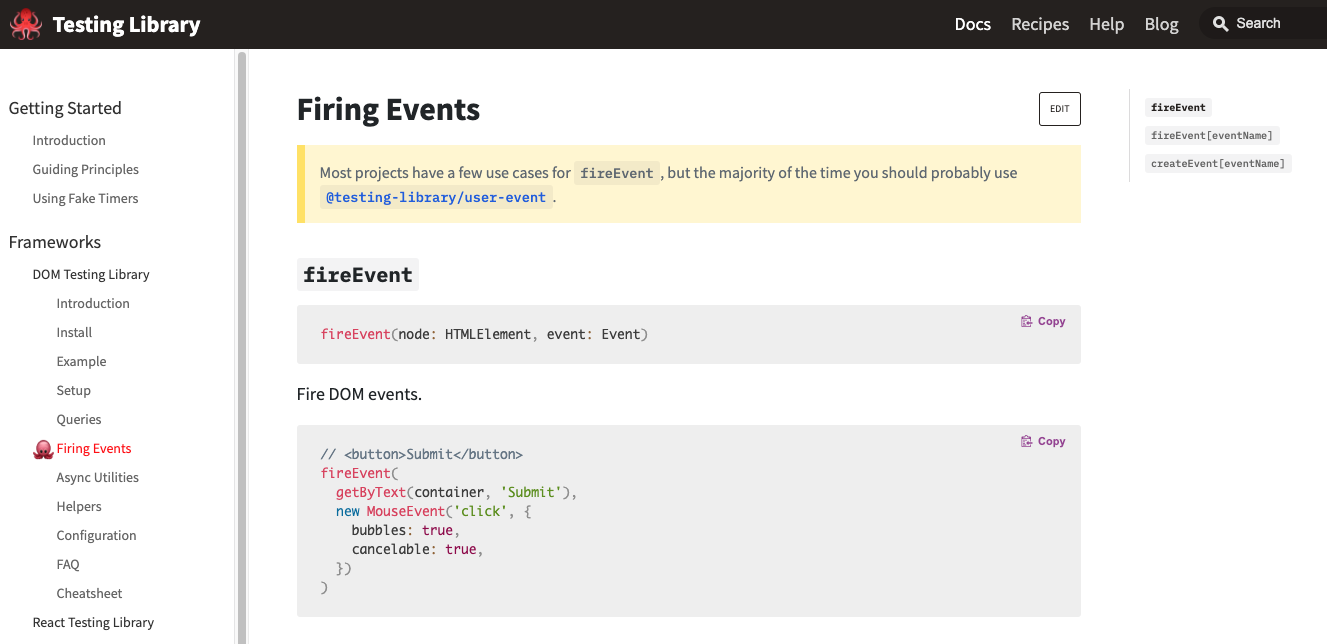This screenshot has width=1327, height=644.
Task: Click the 'cancelable: true,' code line
Action: (x=418, y=549)
